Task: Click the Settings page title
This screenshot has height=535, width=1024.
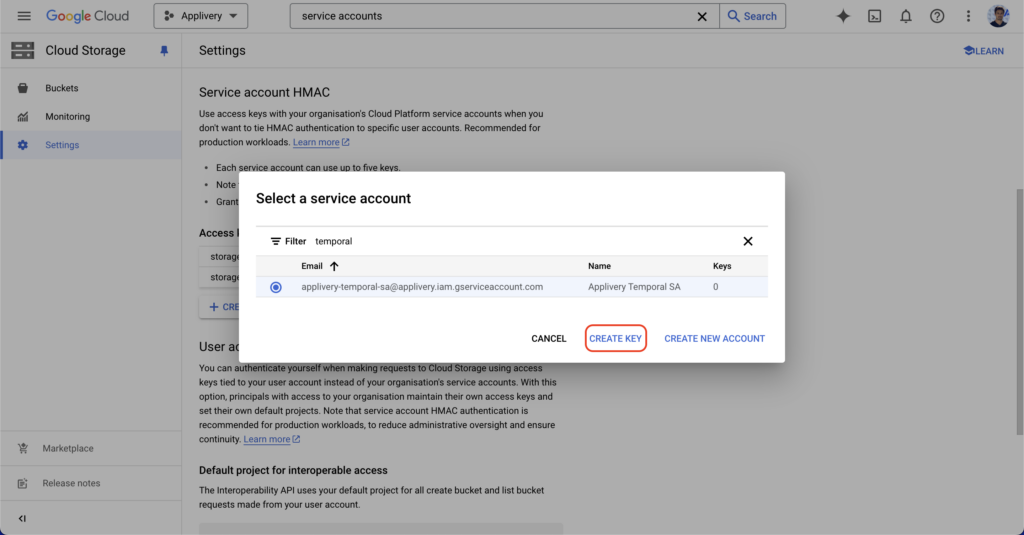Action: point(222,50)
